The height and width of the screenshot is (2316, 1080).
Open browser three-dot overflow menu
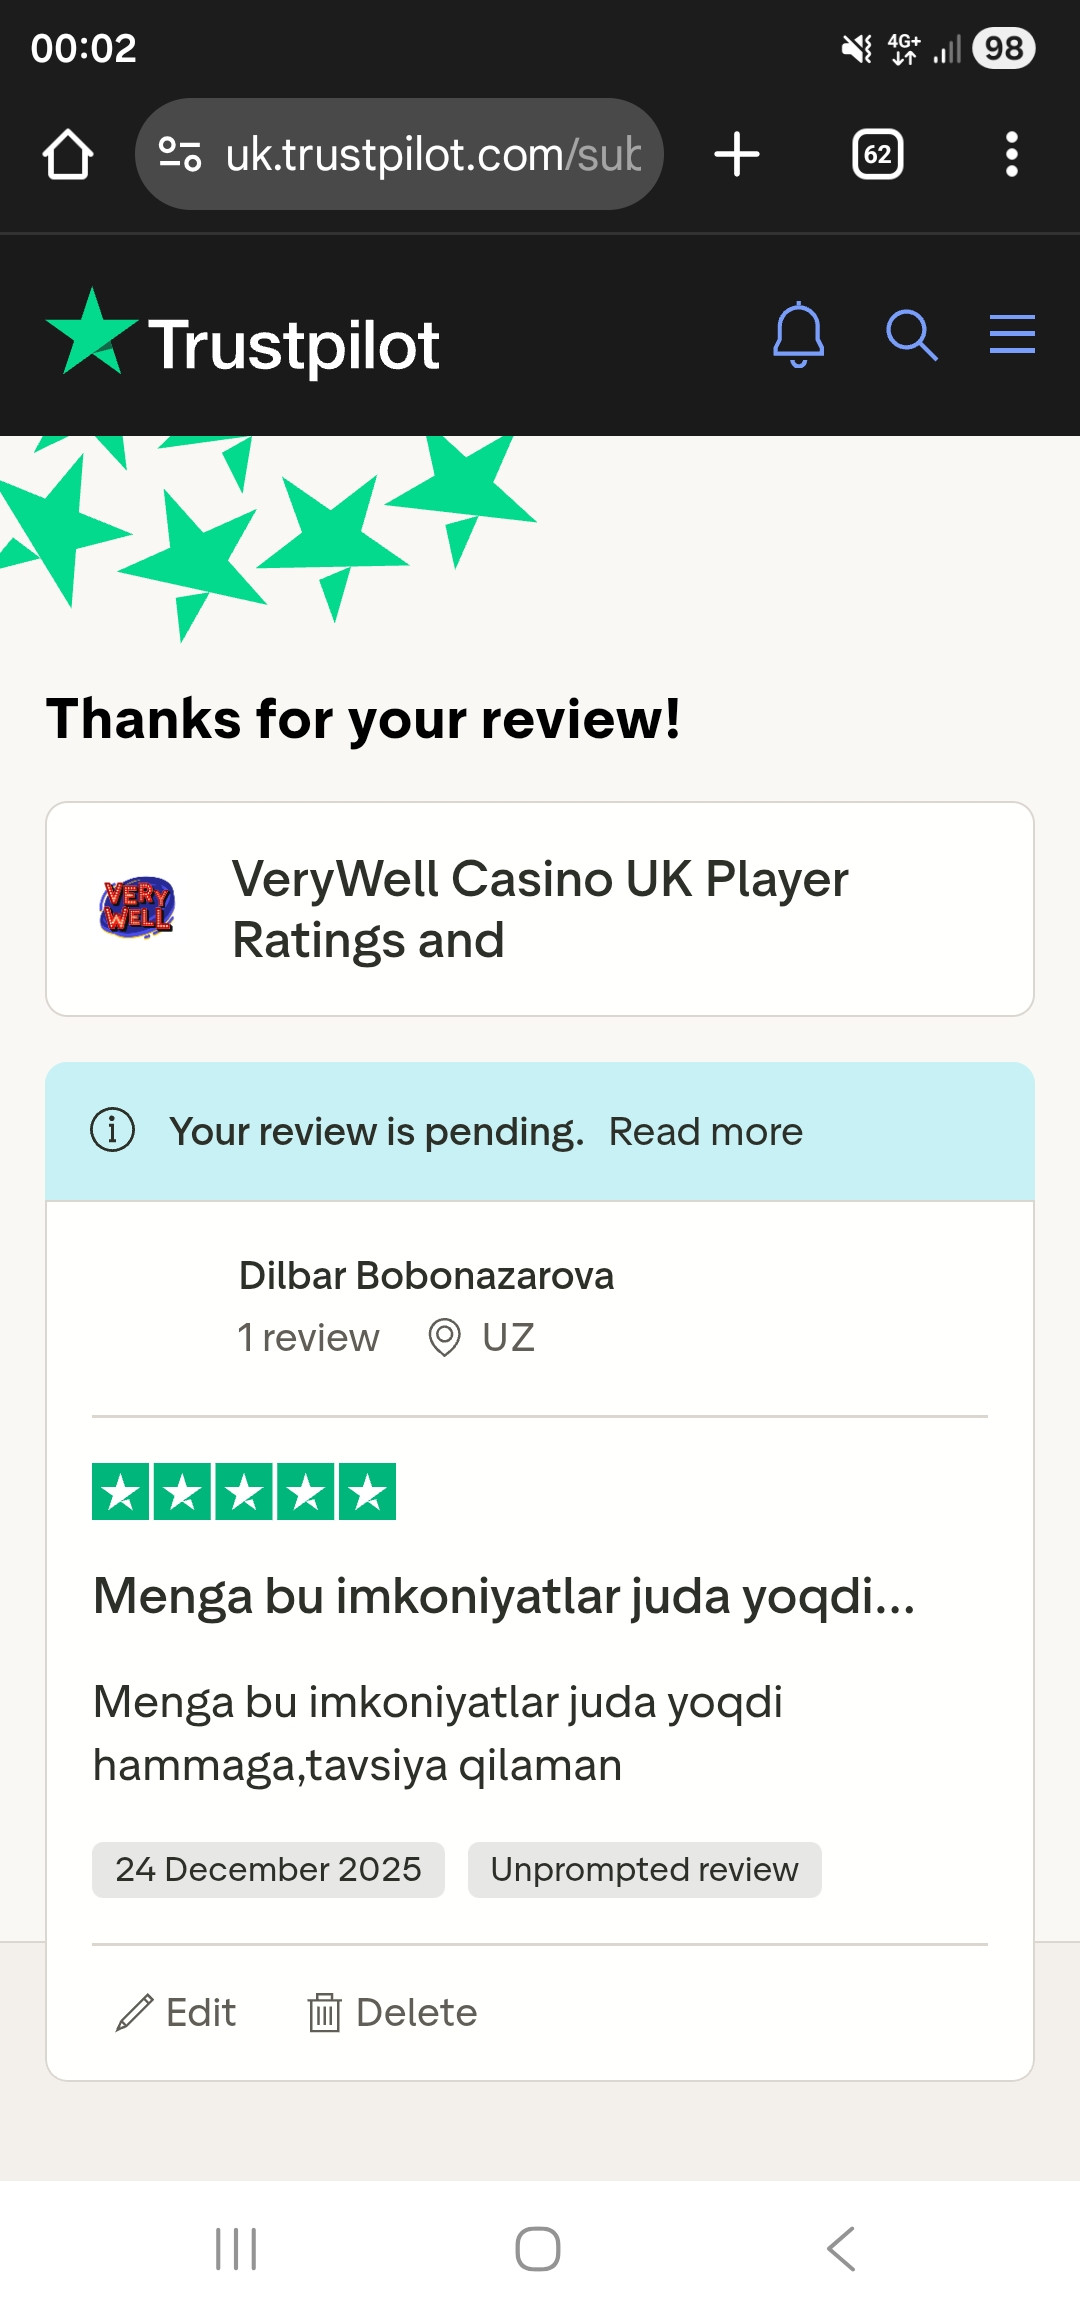click(x=1012, y=155)
